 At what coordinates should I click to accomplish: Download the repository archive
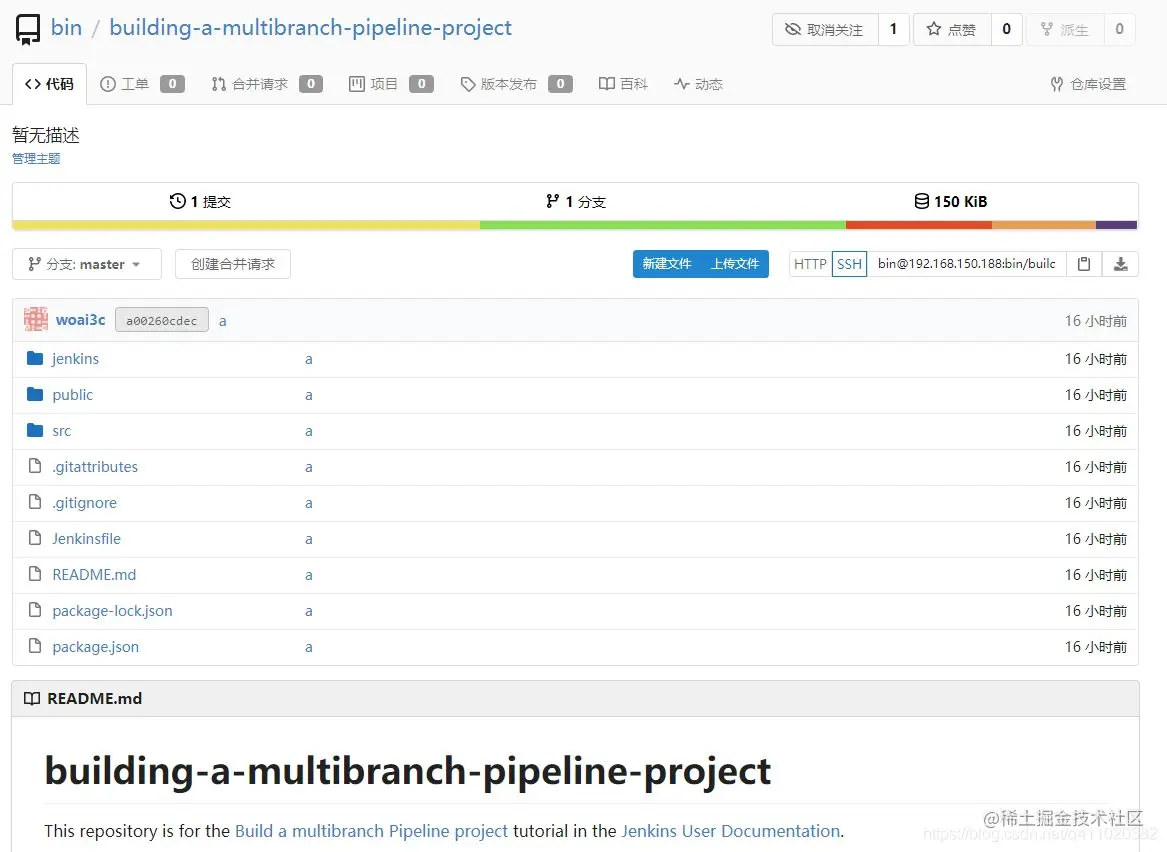[x=1120, y=263]
